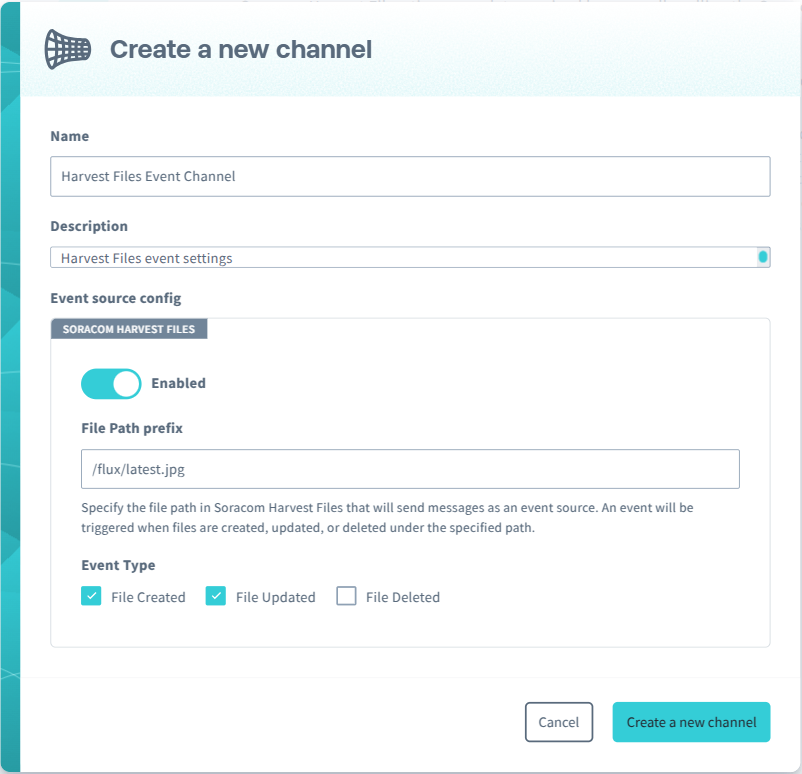Uncheck the File Created checkbox
The width and height of the screenshot is (802, 774).
(x=91, y=595)
